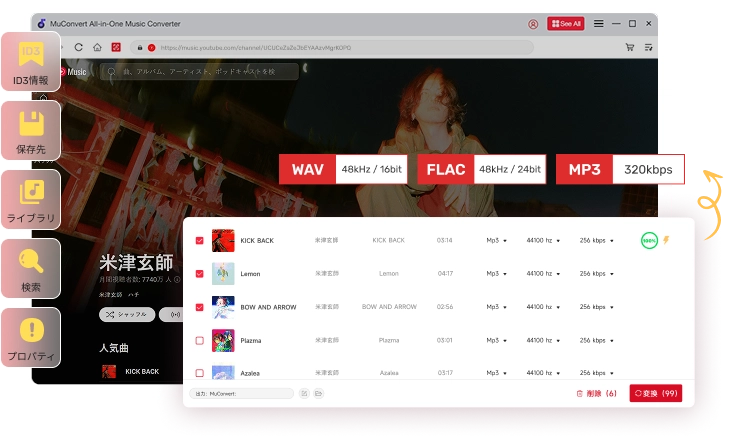Image resolution: width=741 pixels, height=439 pixels.
Task: Click the Azalea album thumbnail
Action: 223,372
